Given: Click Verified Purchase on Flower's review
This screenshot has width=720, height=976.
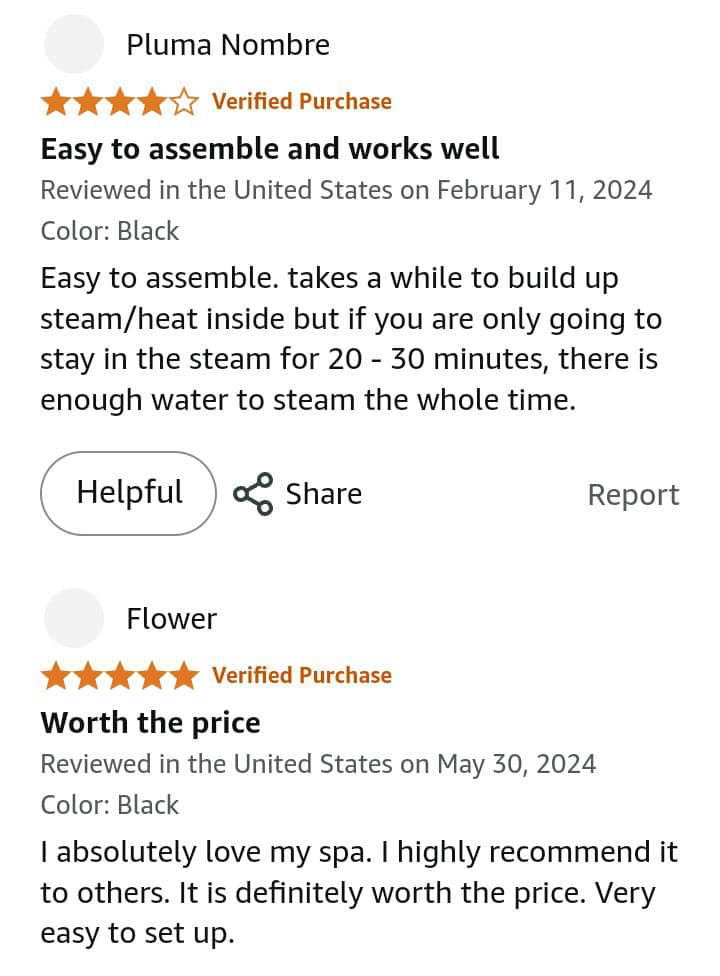Looking at the screenshot, I should (x=302, y=676).
